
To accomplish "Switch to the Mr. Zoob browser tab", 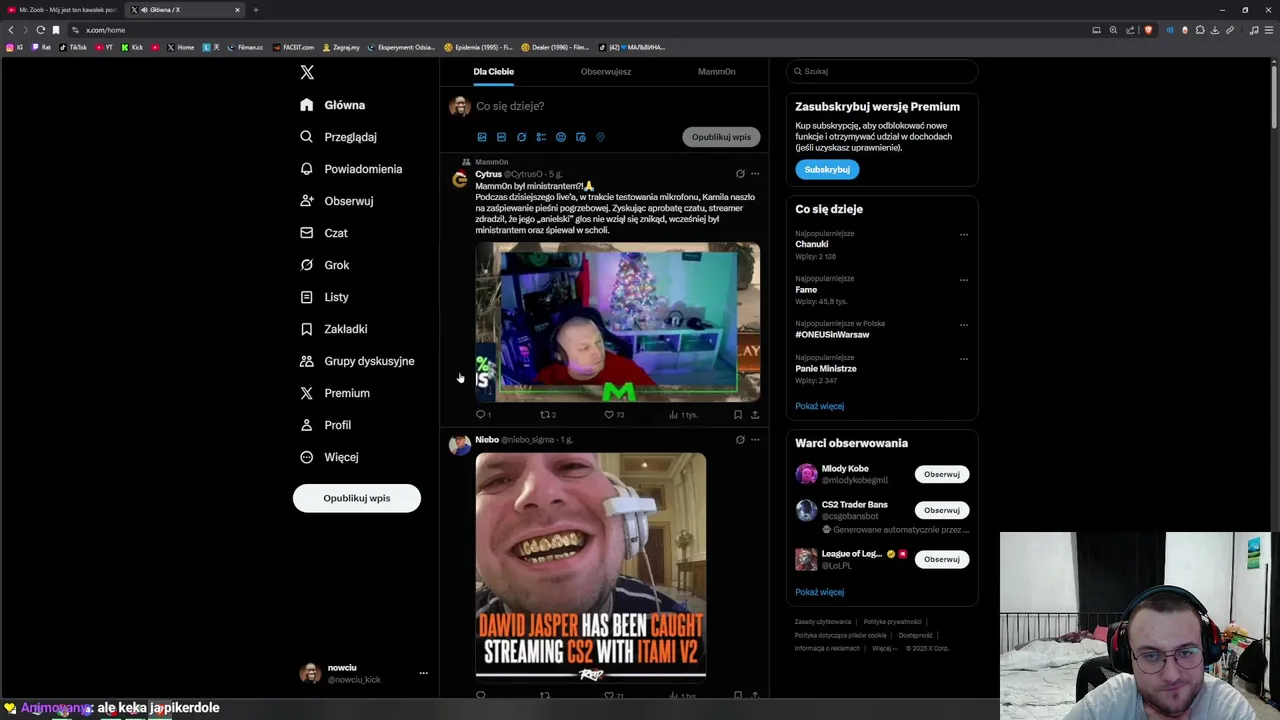I will tap(62, 10).
